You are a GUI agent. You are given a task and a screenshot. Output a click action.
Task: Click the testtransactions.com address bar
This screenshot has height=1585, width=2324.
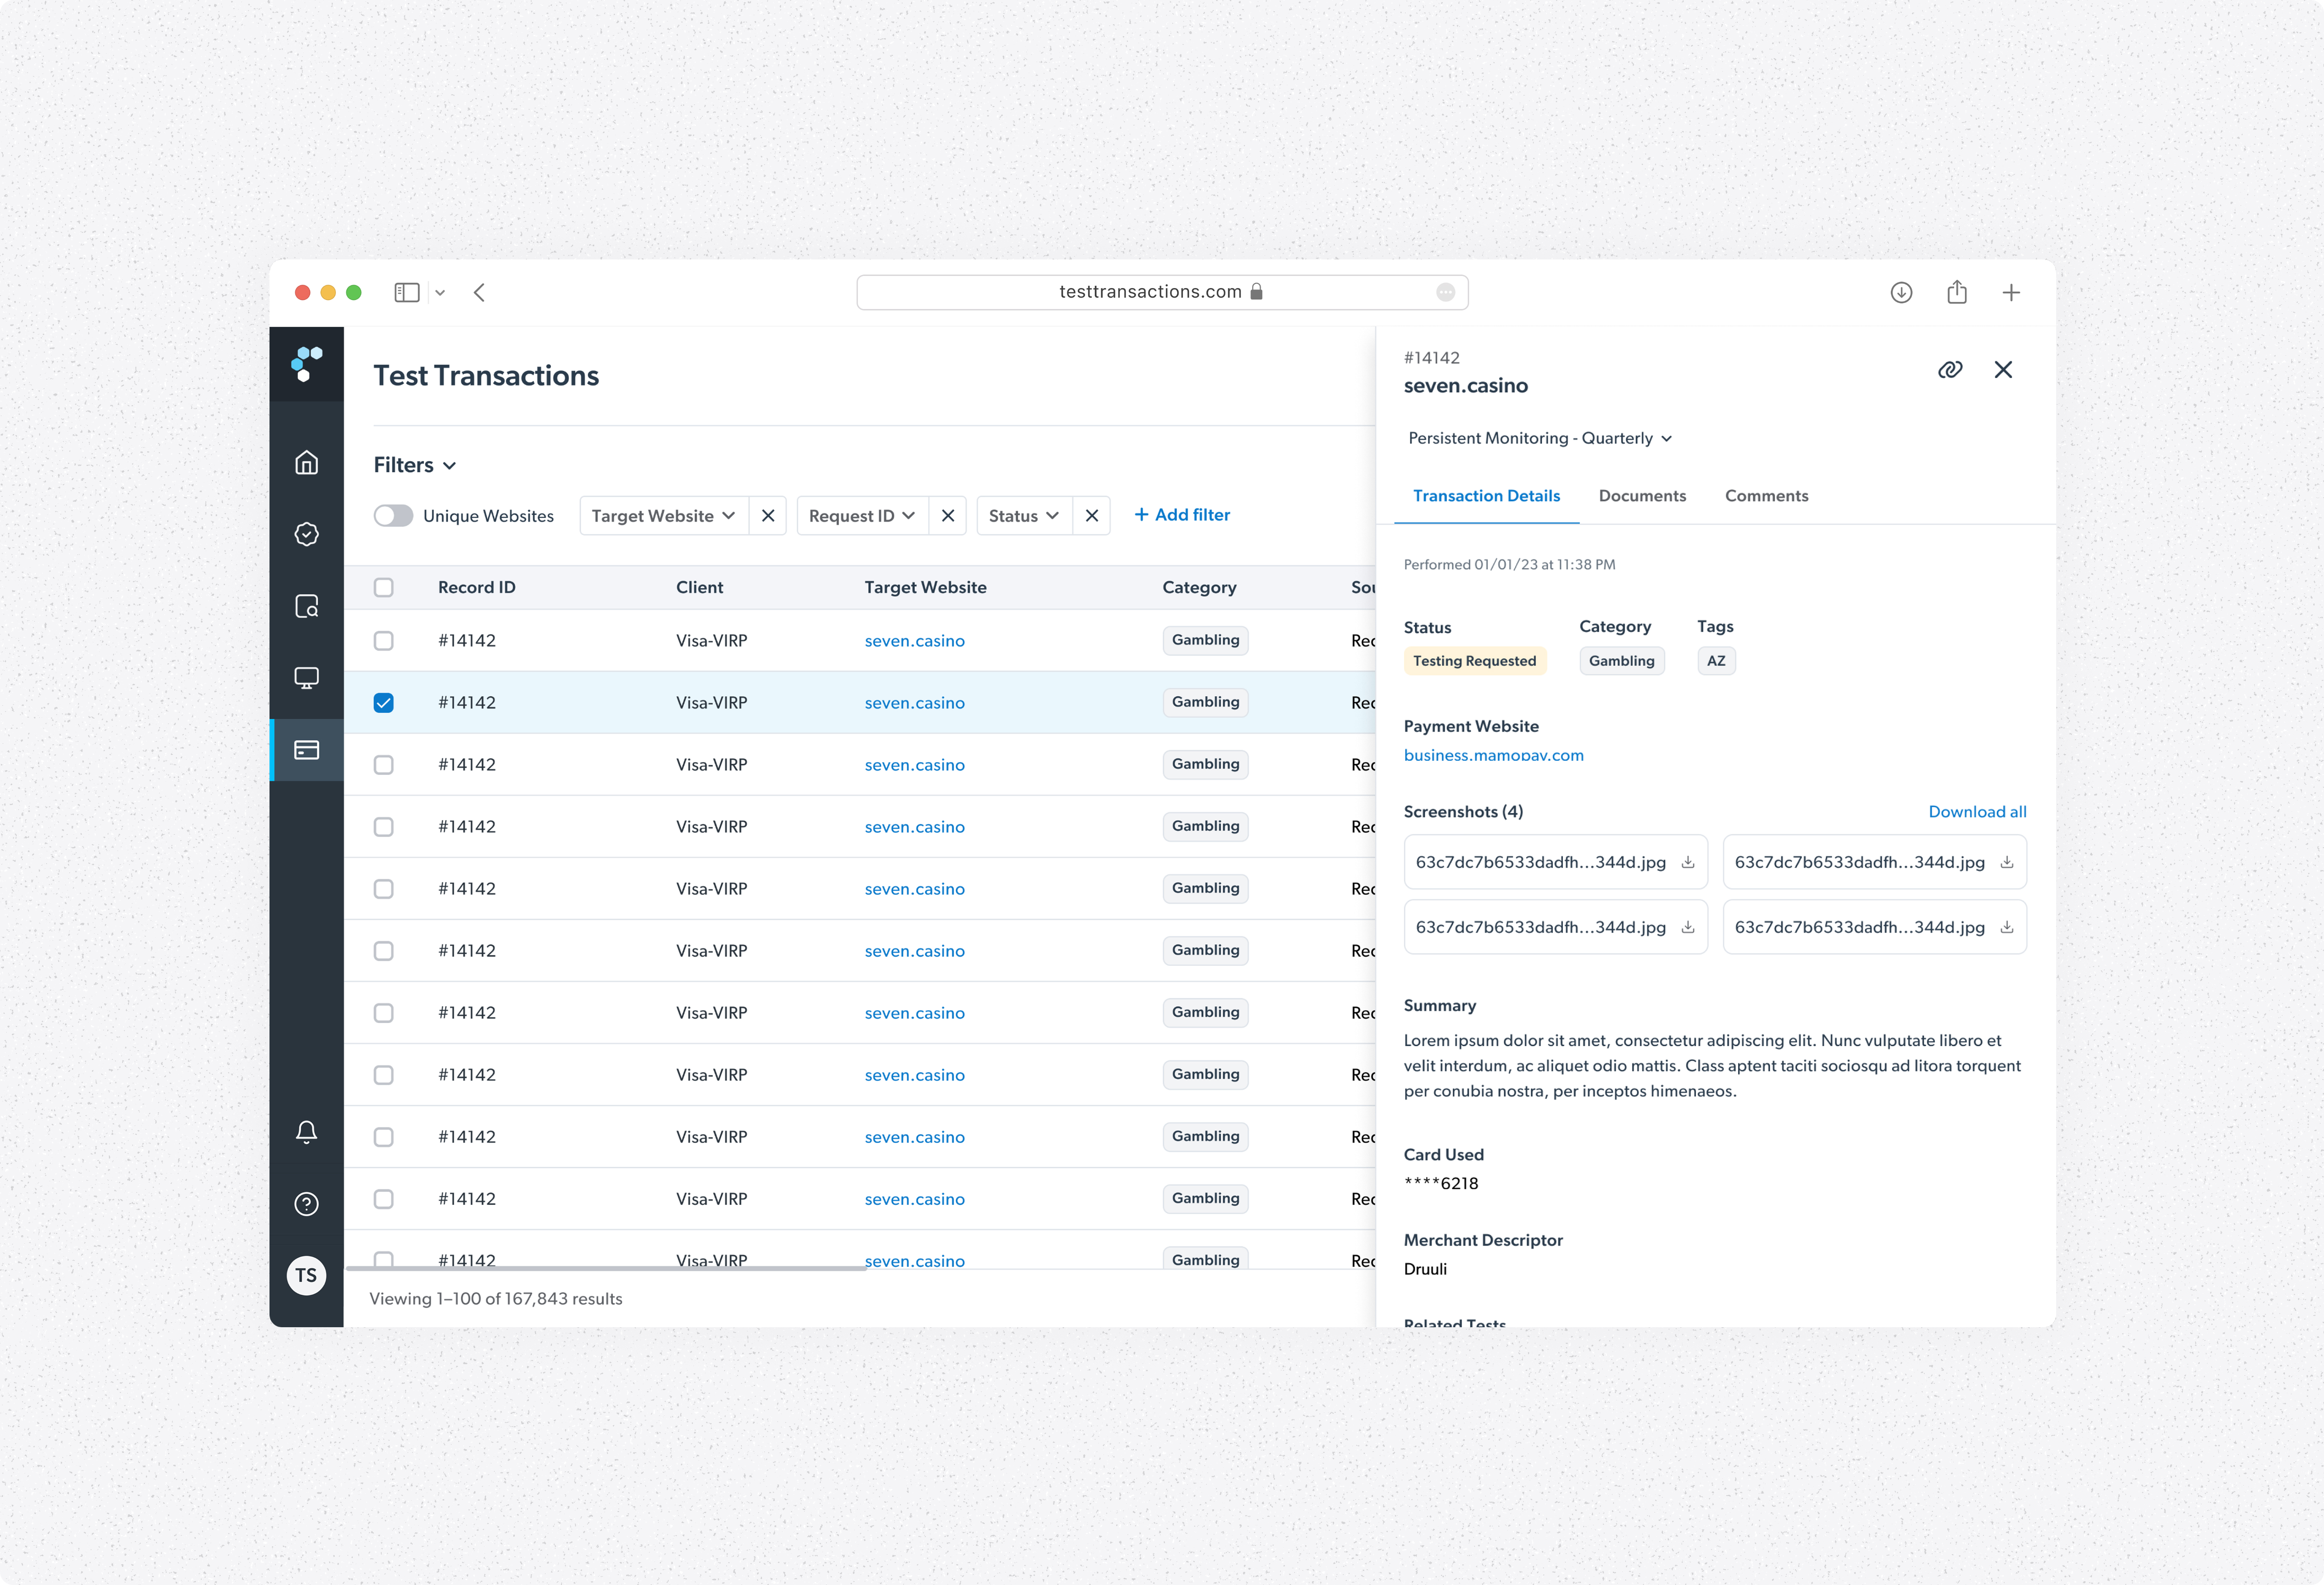tap(1162, 292)
